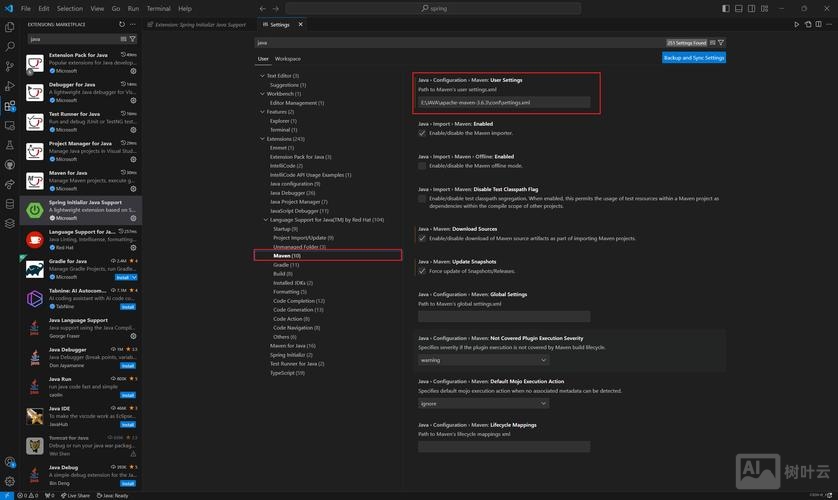This screenshot has height=500, width=838.
Task: Open the Accounts icon in activity bar
Action: coord(10,462)
